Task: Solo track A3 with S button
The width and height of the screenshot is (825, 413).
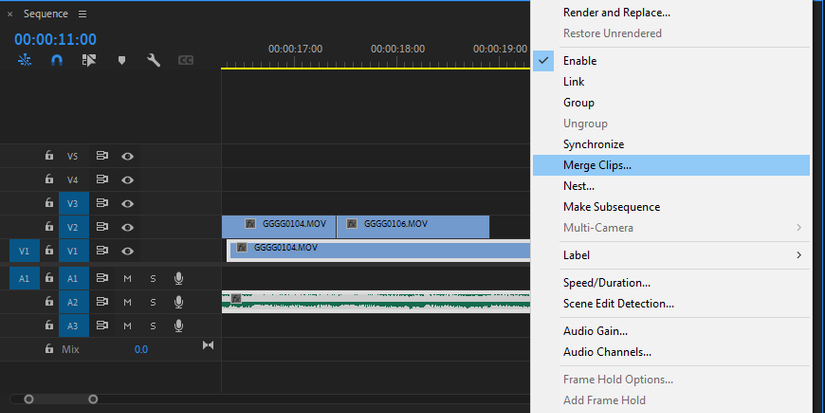Action: point(153,326)
